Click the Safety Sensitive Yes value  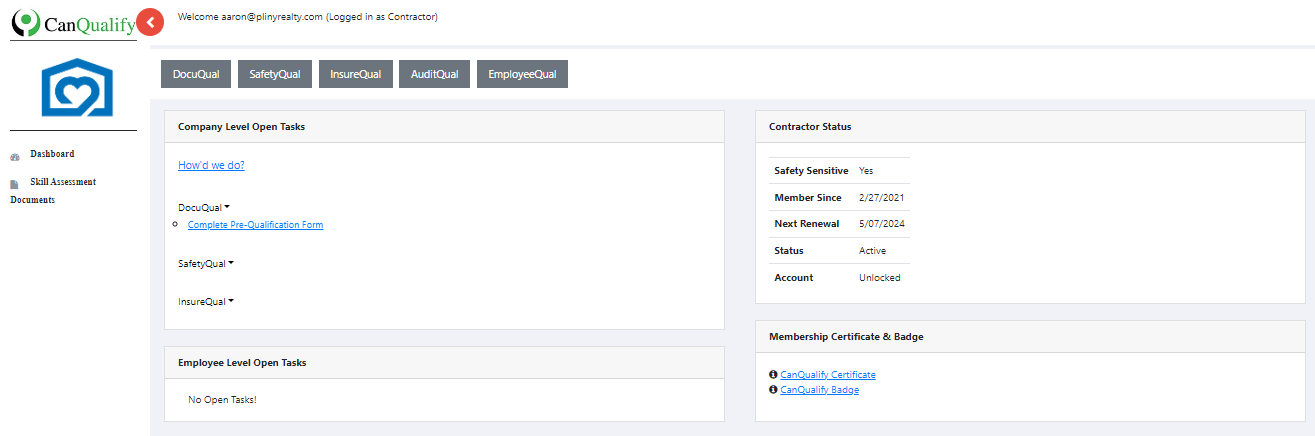tap(866, 171)
